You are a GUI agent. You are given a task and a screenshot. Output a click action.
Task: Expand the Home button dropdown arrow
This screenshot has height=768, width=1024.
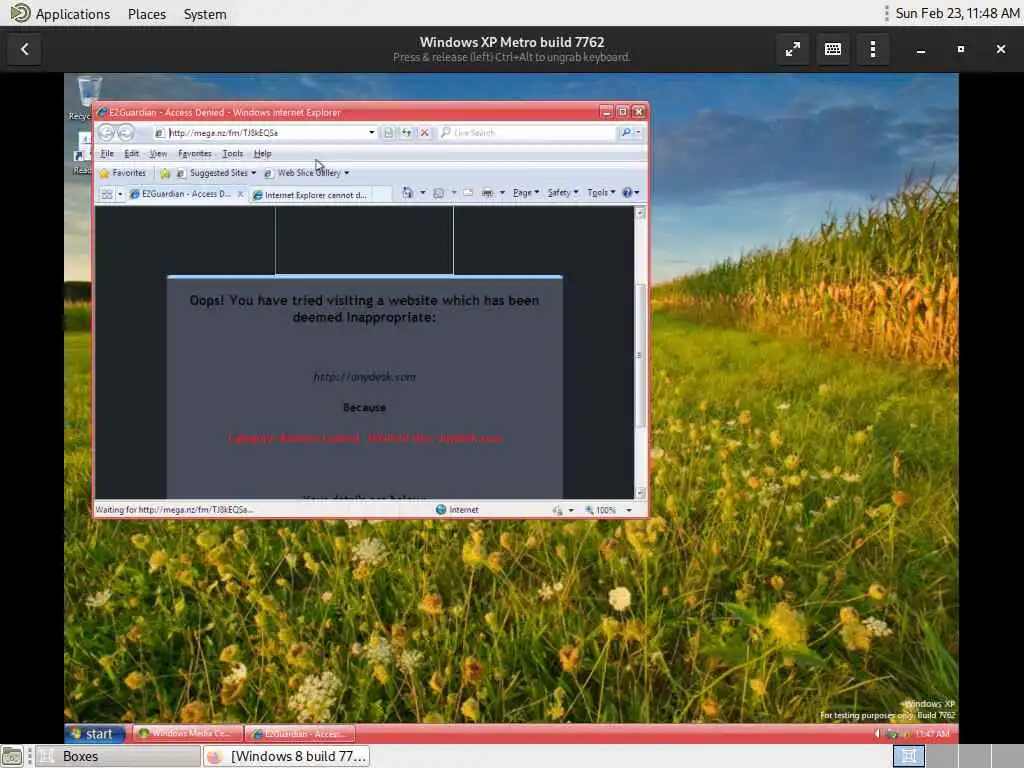pyautogui.click(x=423, y=193)
